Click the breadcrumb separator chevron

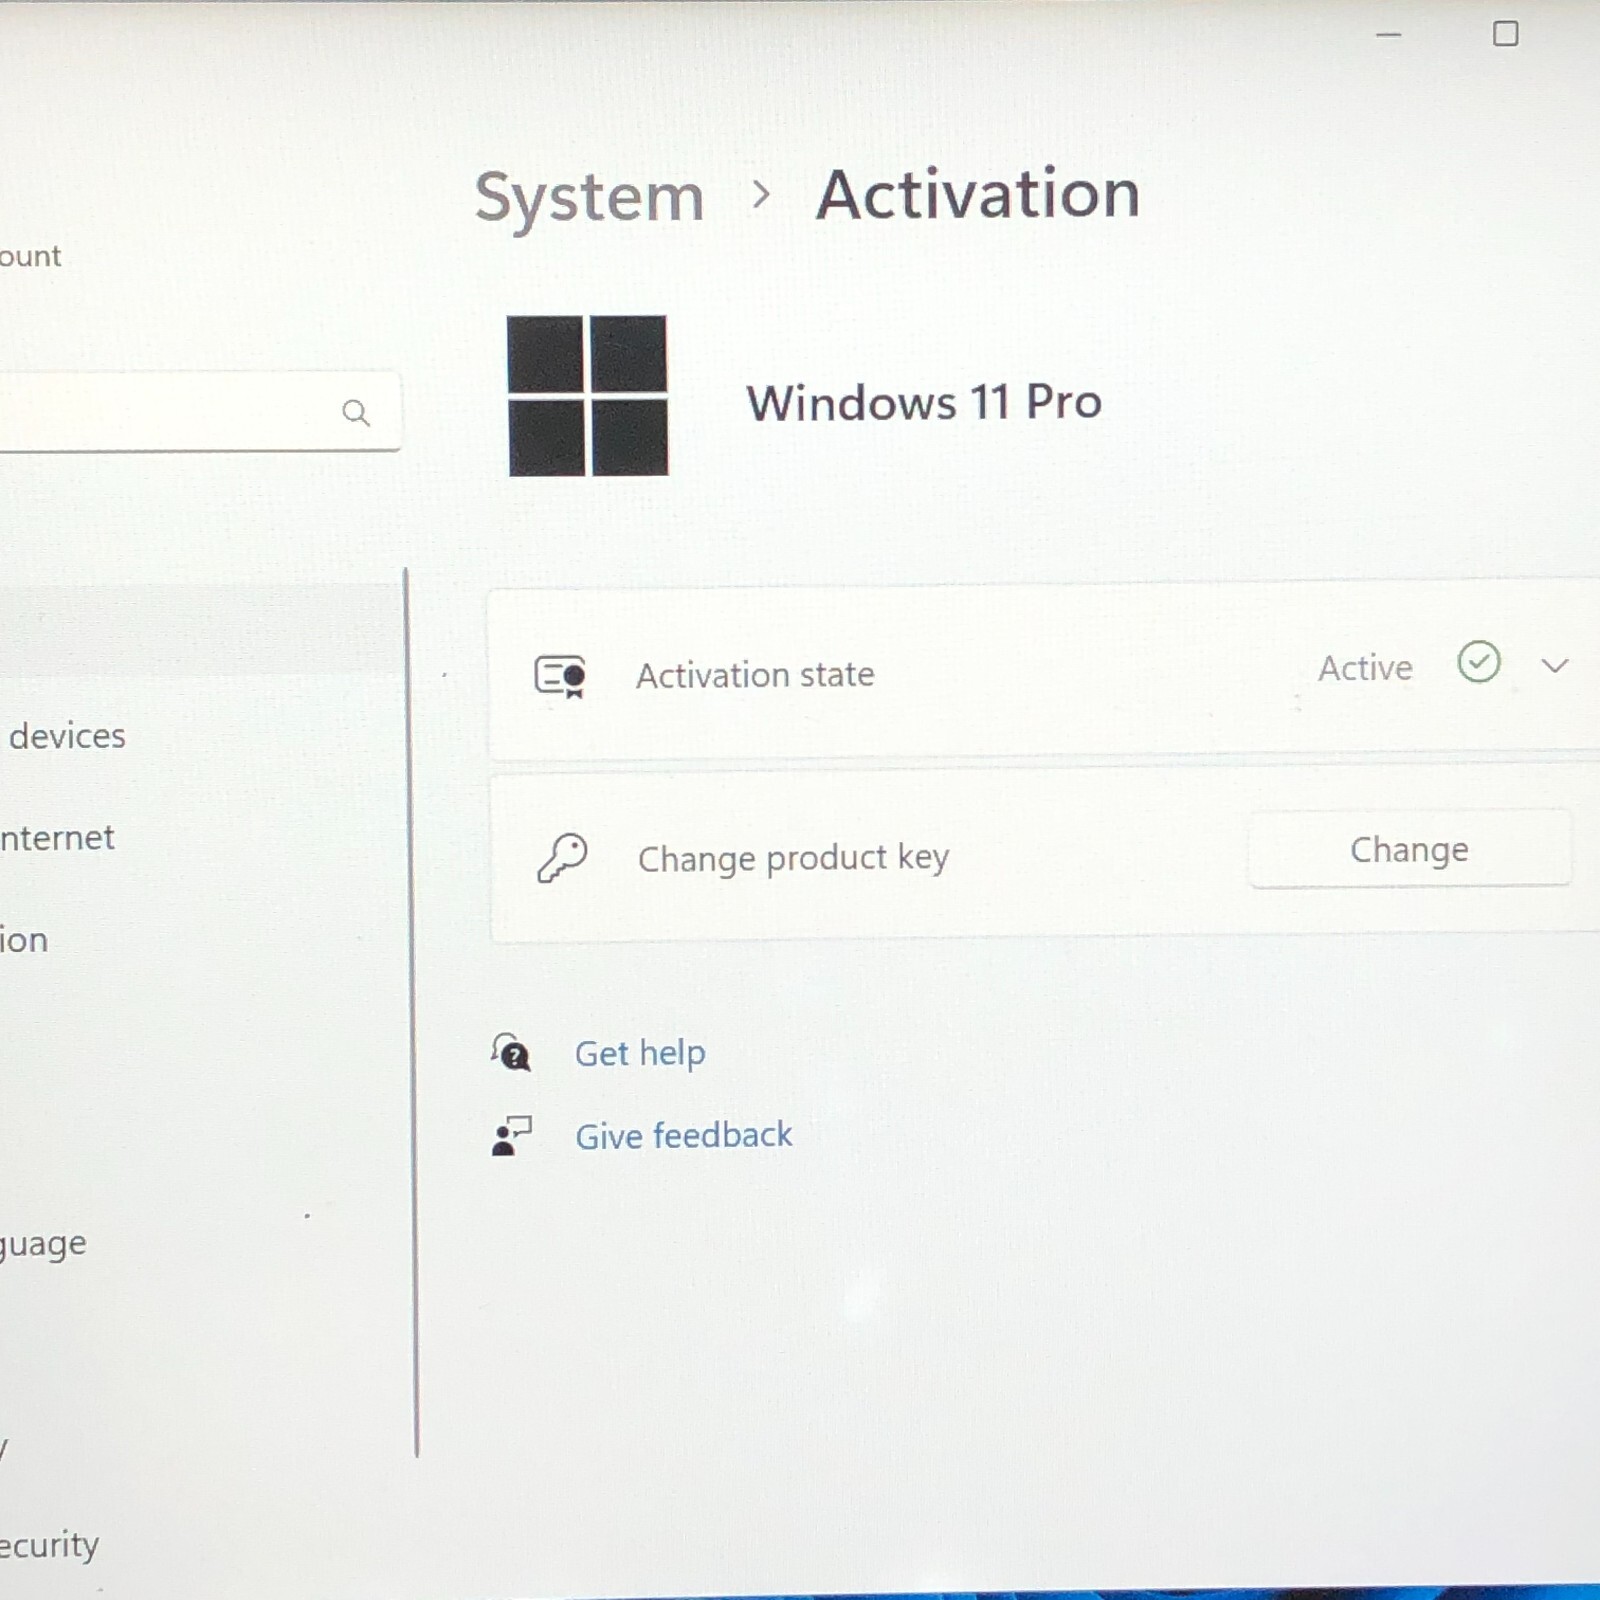tap(761, 194)
